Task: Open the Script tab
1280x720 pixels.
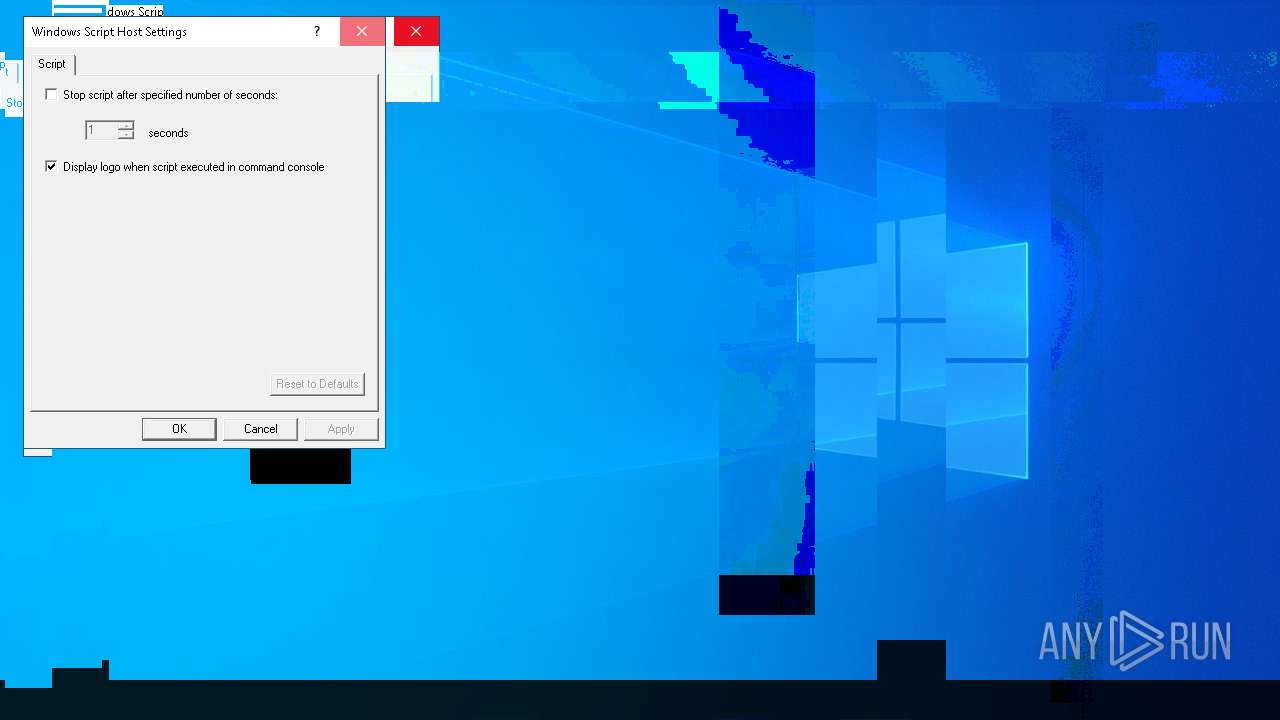Action: tap(52, 64)
